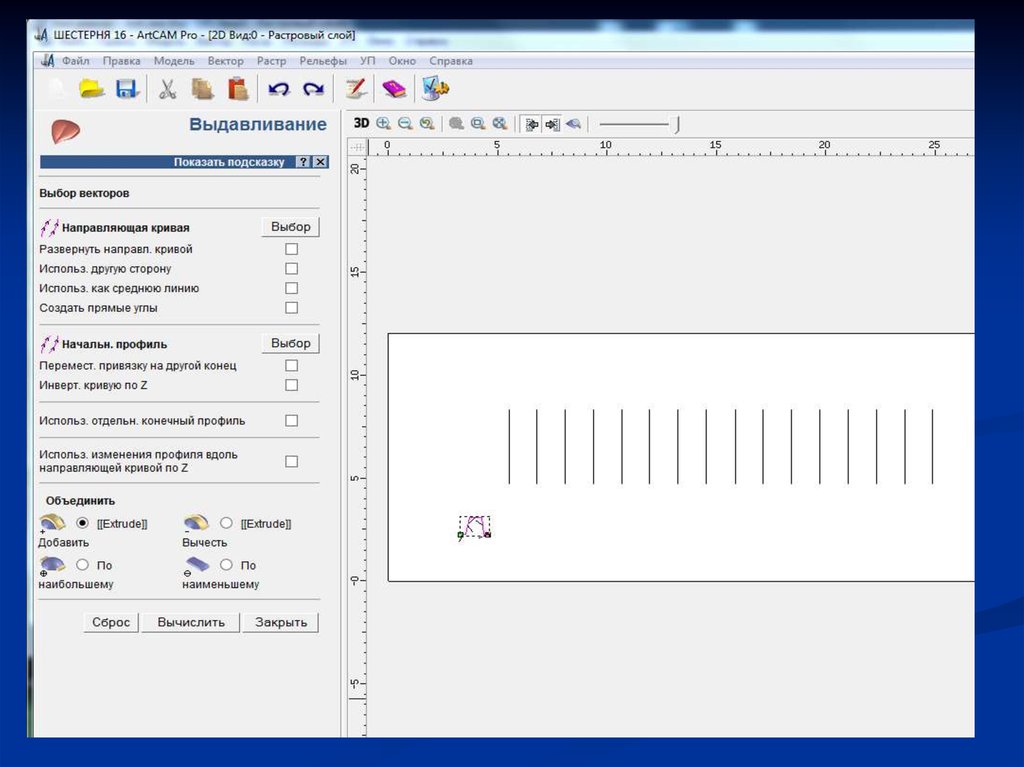Open the 'Вектор' menu
This screenshot has height=767, width=1024.
(225, 61)
